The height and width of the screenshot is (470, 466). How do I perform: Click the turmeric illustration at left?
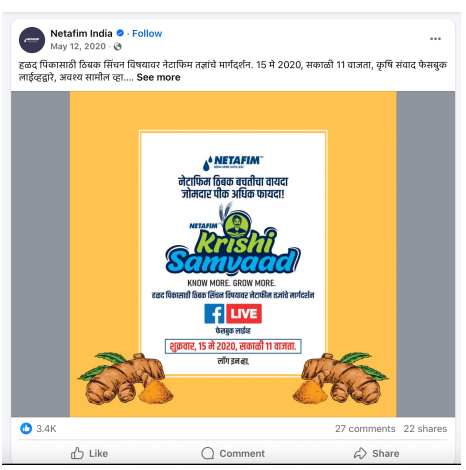tap(126, 378)
